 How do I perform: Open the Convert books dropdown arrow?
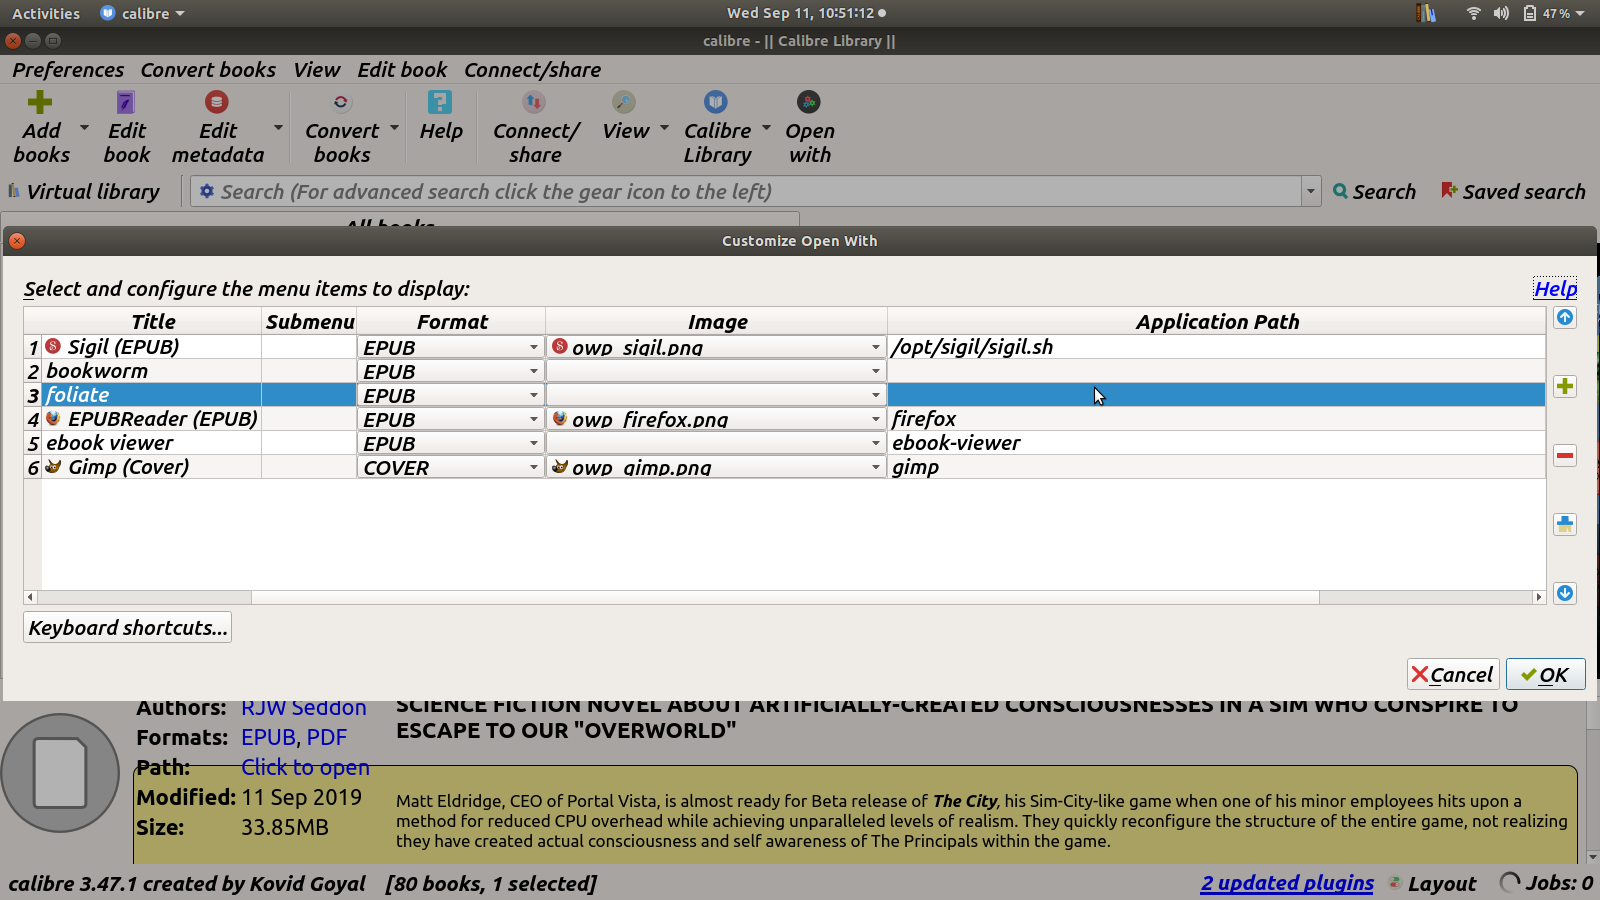click(394, 128)
